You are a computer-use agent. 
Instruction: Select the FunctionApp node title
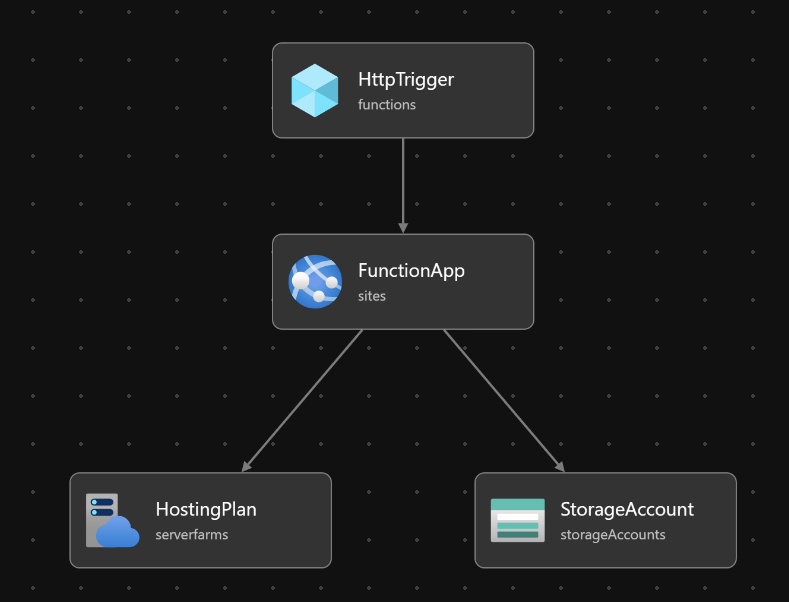coord(411,271)
